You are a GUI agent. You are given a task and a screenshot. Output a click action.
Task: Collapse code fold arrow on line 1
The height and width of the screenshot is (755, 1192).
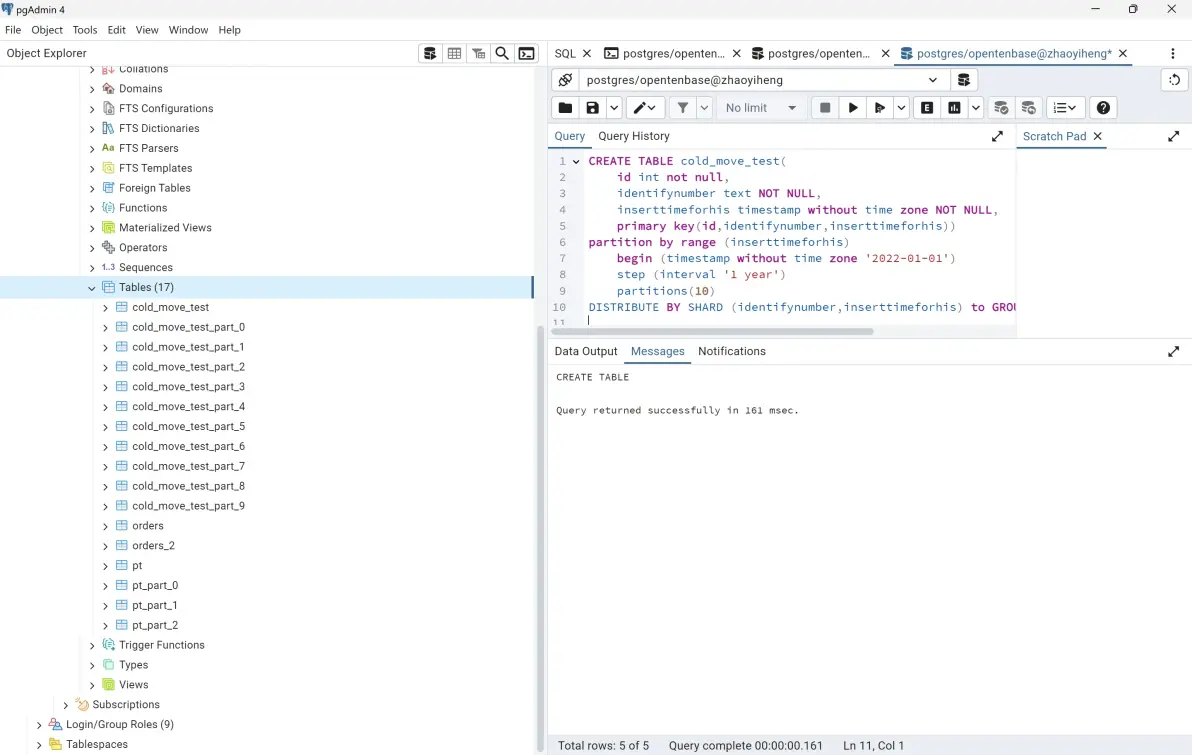click(576, 161)
